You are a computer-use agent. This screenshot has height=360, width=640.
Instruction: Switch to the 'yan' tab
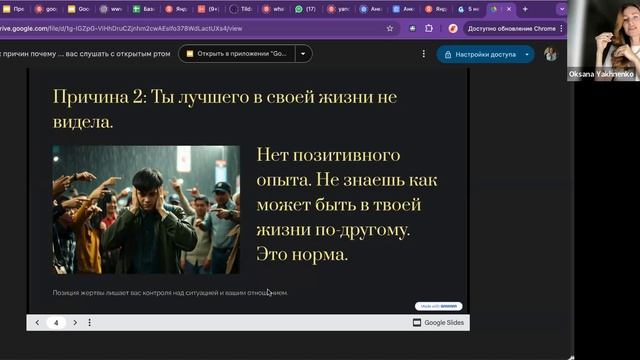pos(338,9)
